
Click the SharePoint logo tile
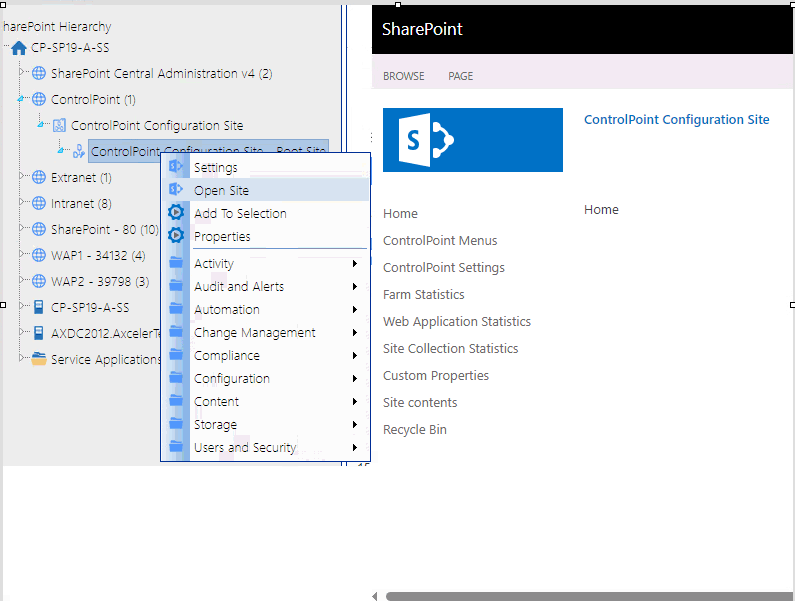coord(473,140)
